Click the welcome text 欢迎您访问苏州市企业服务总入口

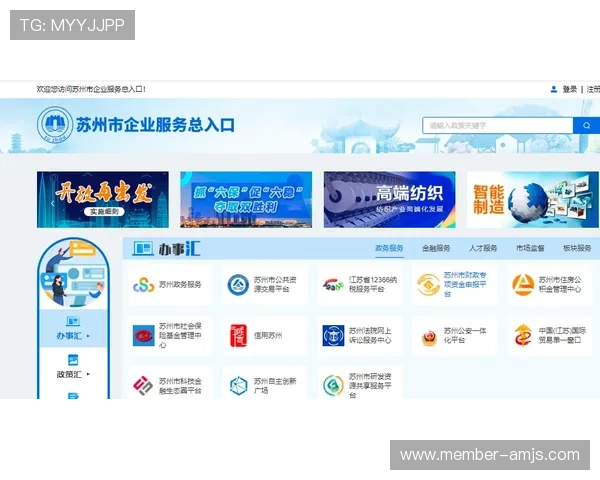coord(91,89)
